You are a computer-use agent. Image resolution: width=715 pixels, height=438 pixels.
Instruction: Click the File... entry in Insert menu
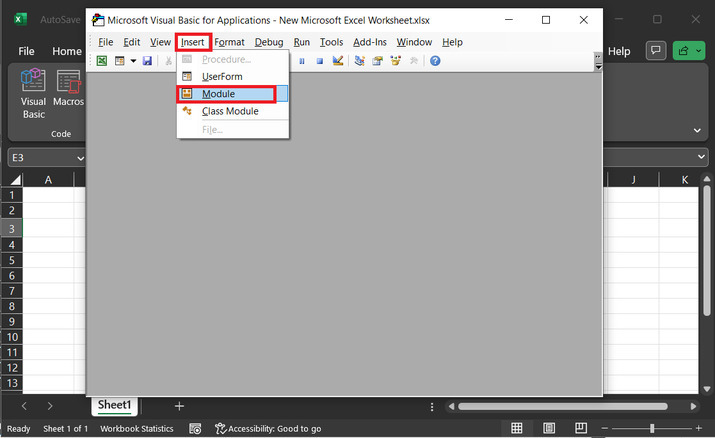pos(233,130)
